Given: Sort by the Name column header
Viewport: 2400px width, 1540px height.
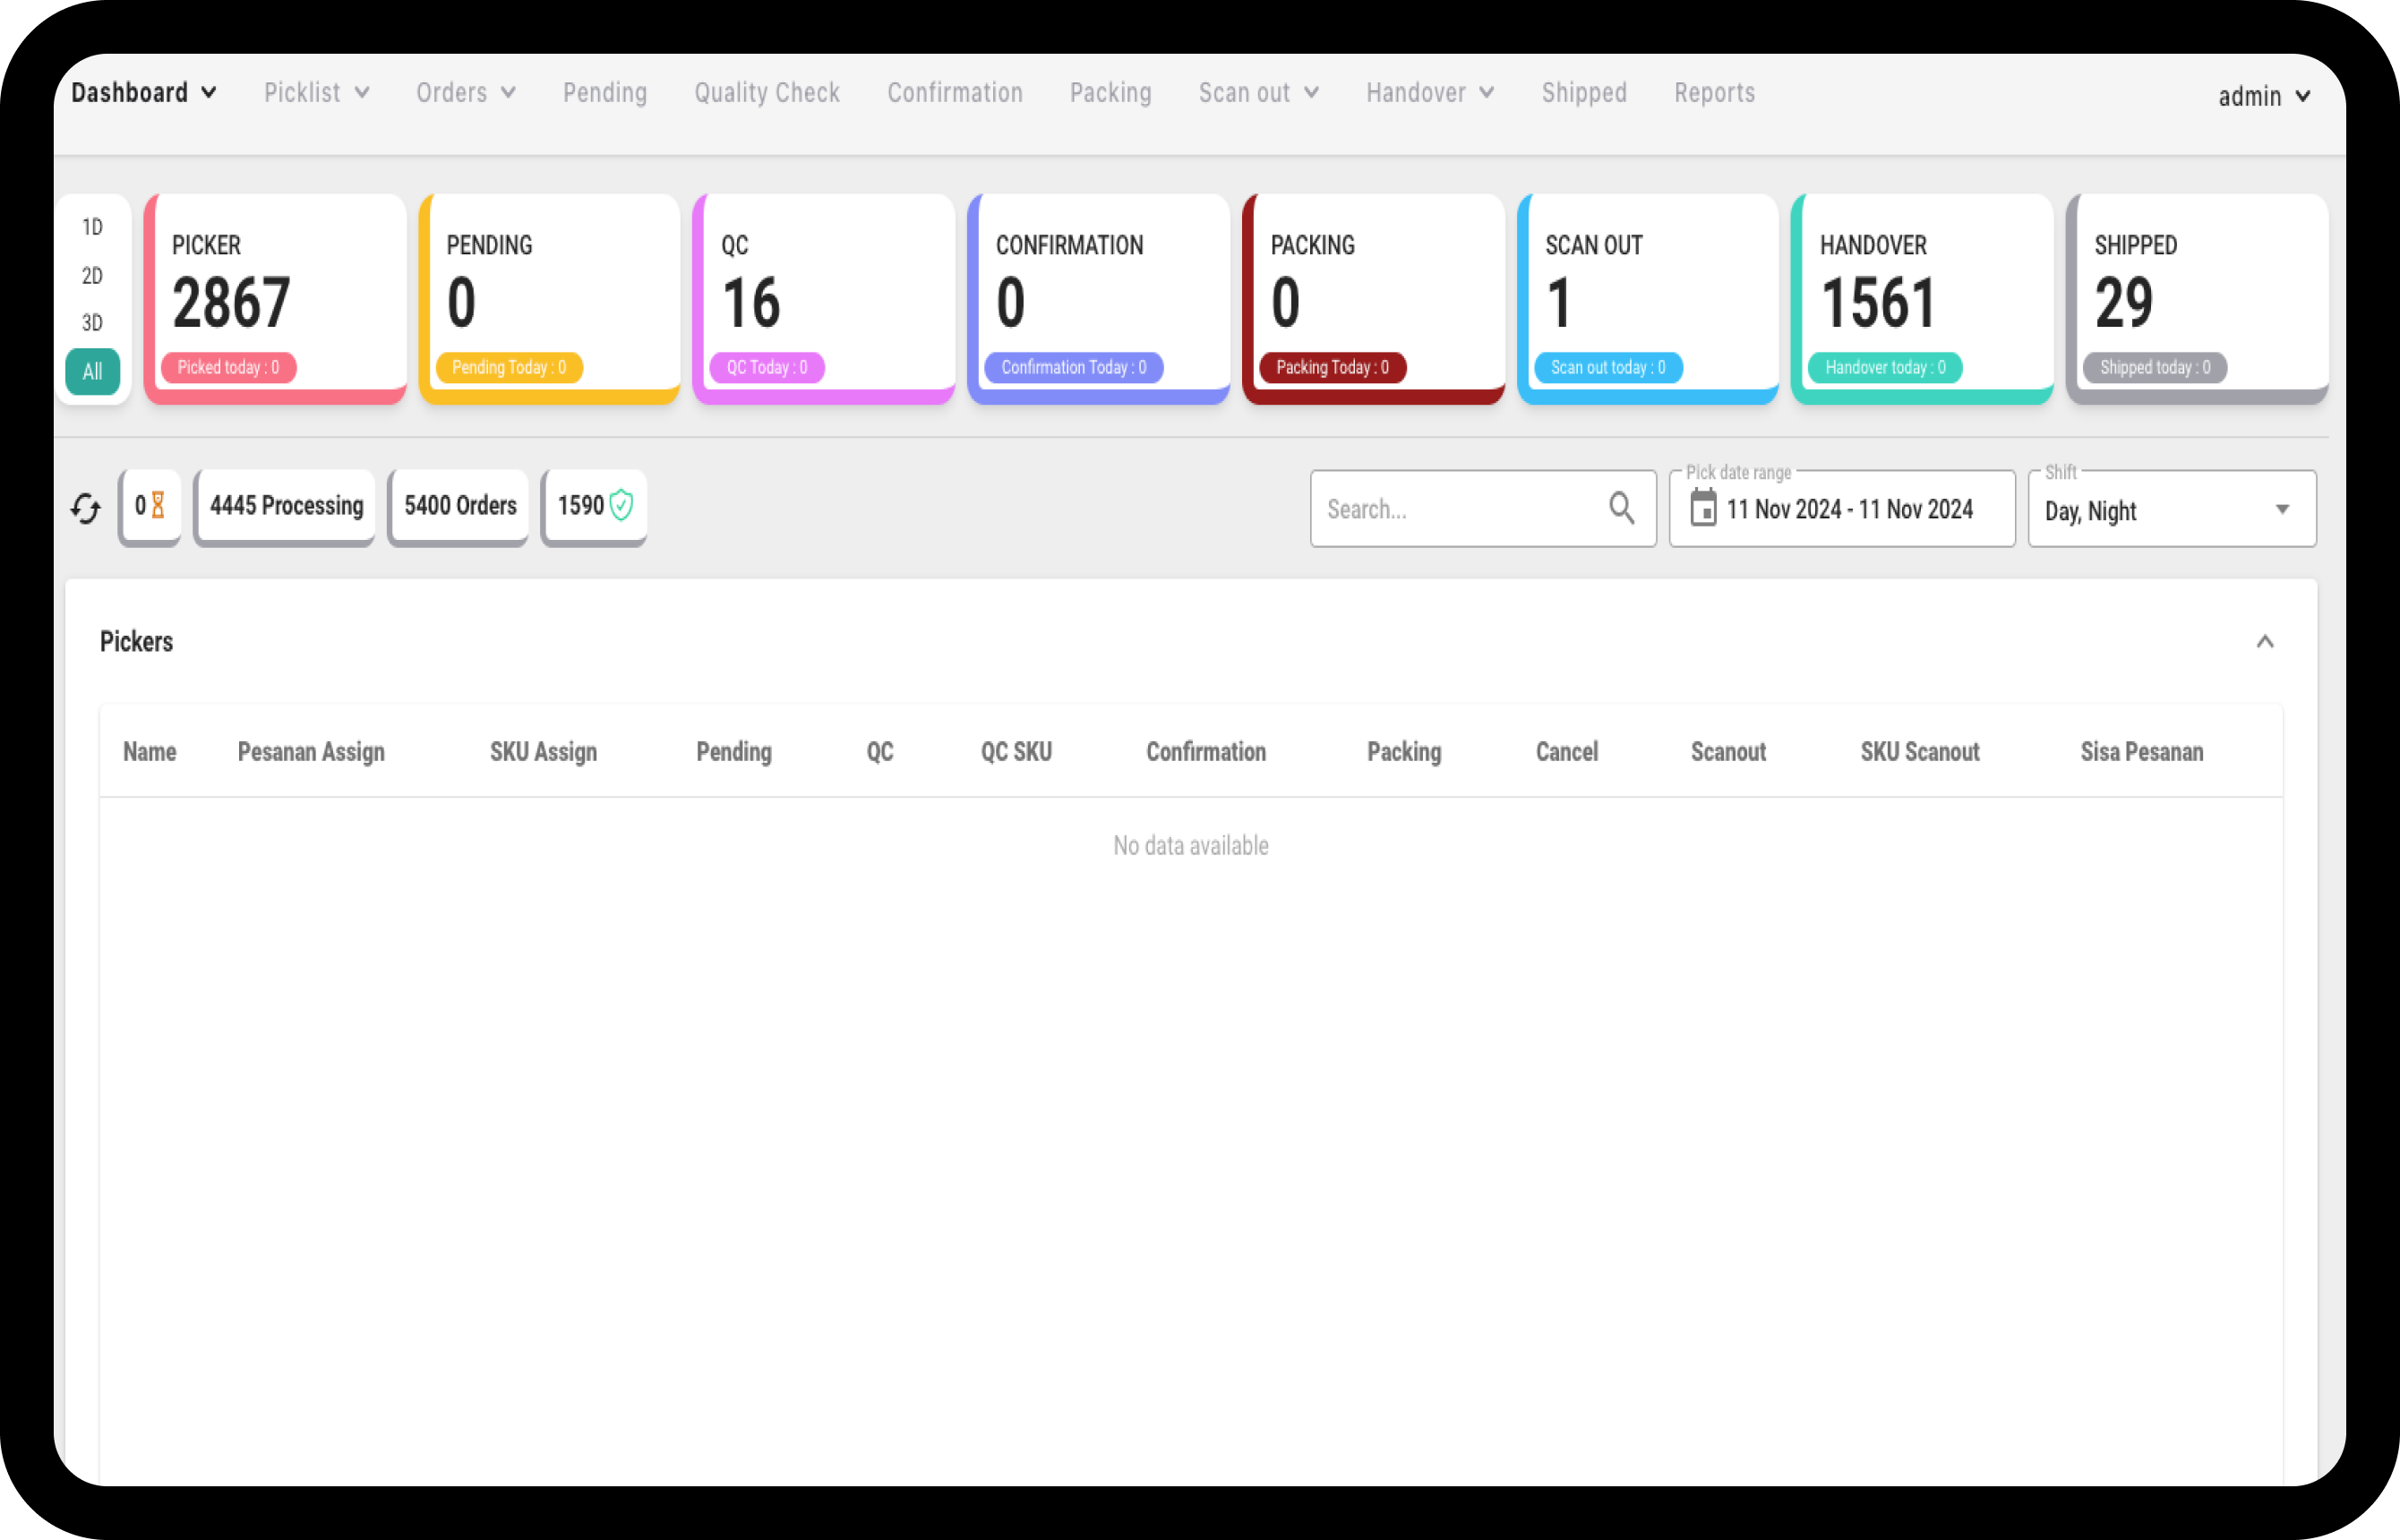Looking at the screenshot, I should 150,752.
